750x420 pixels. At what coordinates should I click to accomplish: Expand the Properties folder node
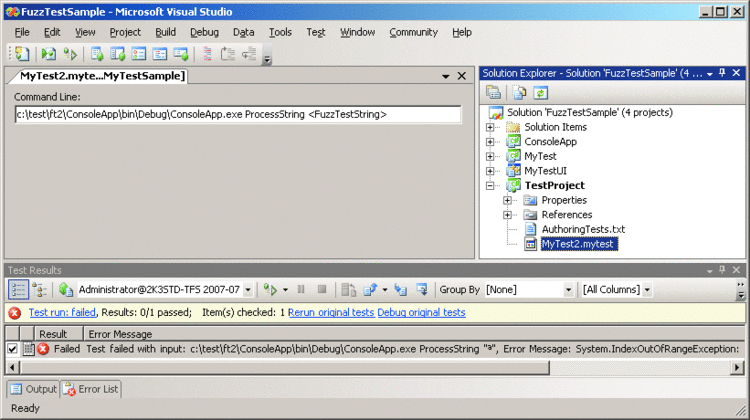tap(507, 200)
